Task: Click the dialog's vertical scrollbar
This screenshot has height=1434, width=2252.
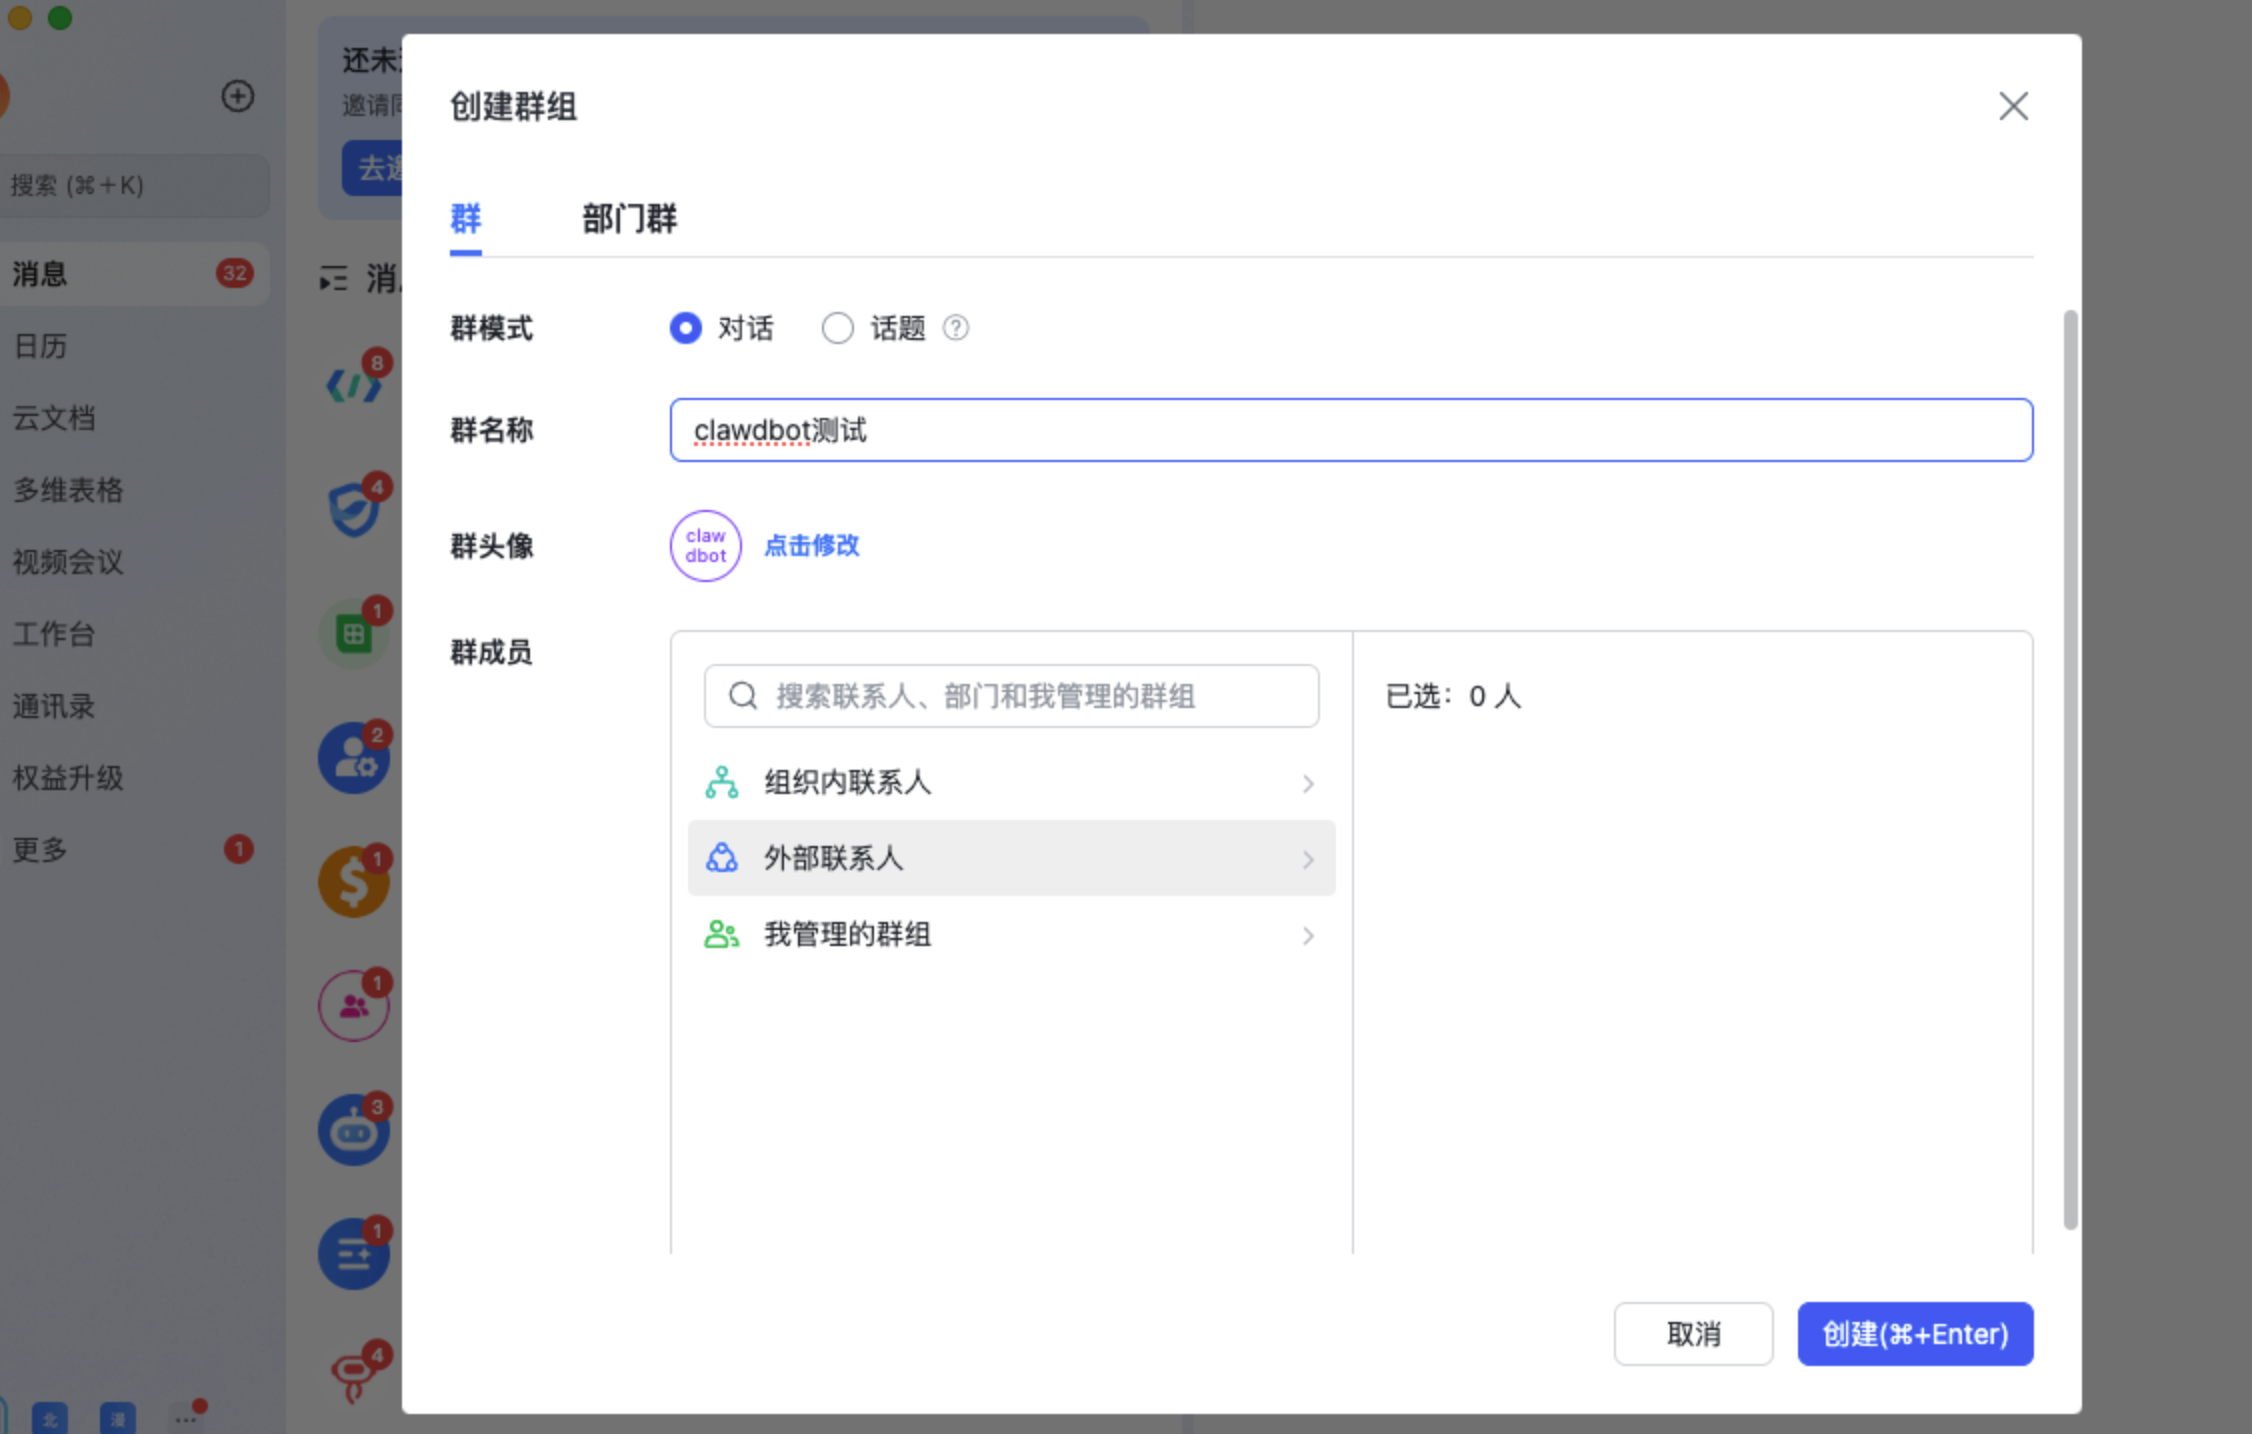Action: (2070, 770)
